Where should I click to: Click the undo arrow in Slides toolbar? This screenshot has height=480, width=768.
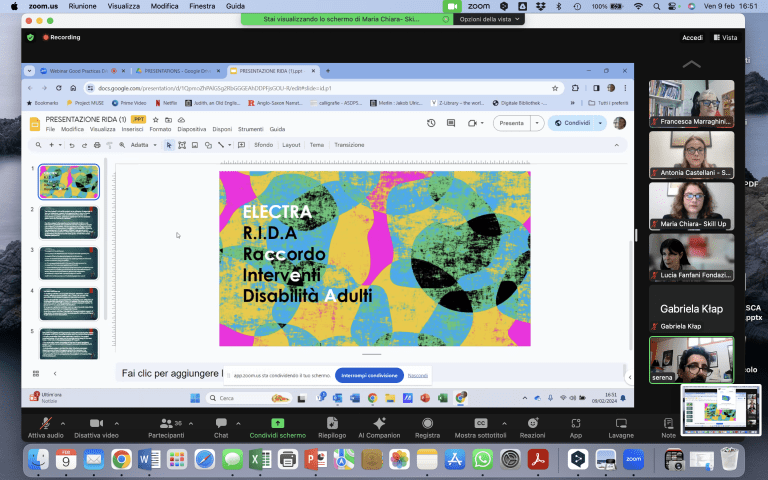72,145
